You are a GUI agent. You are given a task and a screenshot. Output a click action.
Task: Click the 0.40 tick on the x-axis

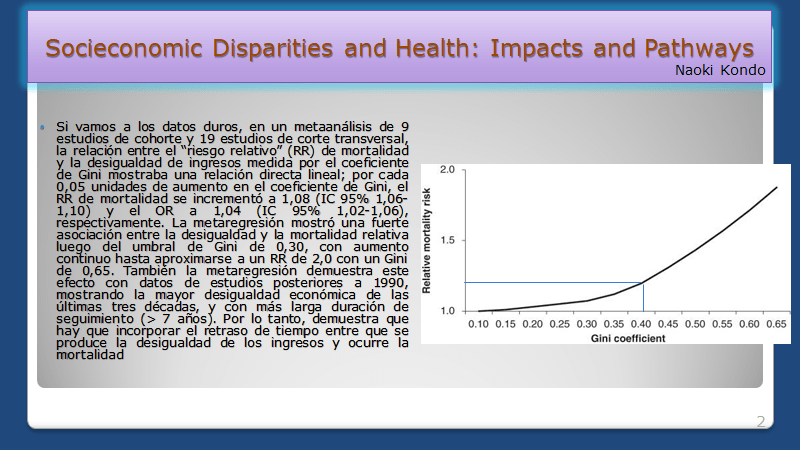point(642,324)
